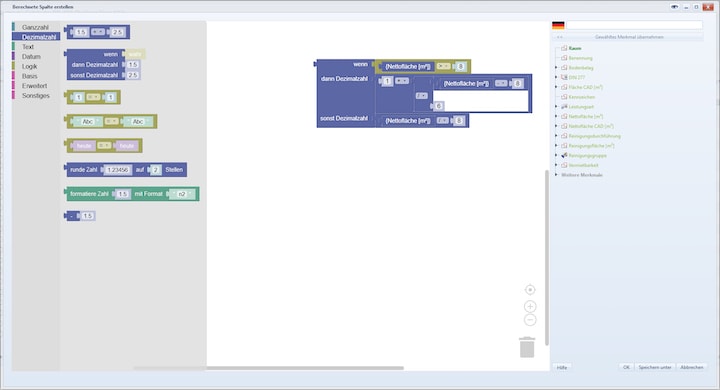Viewport: 720px width, 390px height.
Task: Click the horizontal scrollbar under the workspace
Action: coord(269,368)
